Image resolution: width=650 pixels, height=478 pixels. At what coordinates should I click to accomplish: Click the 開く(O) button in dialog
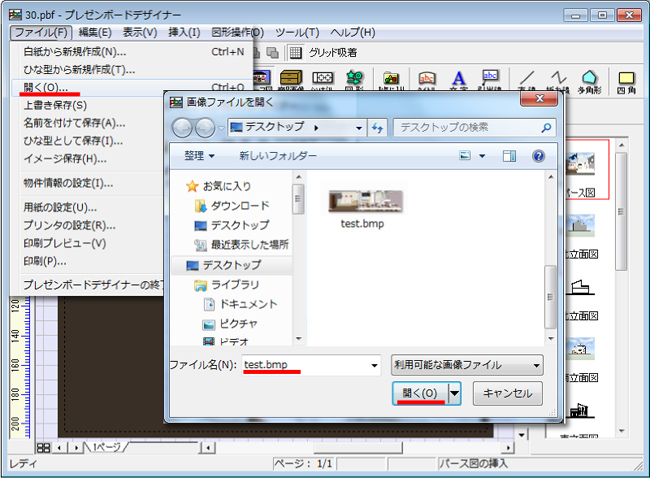tap(419, 394)
